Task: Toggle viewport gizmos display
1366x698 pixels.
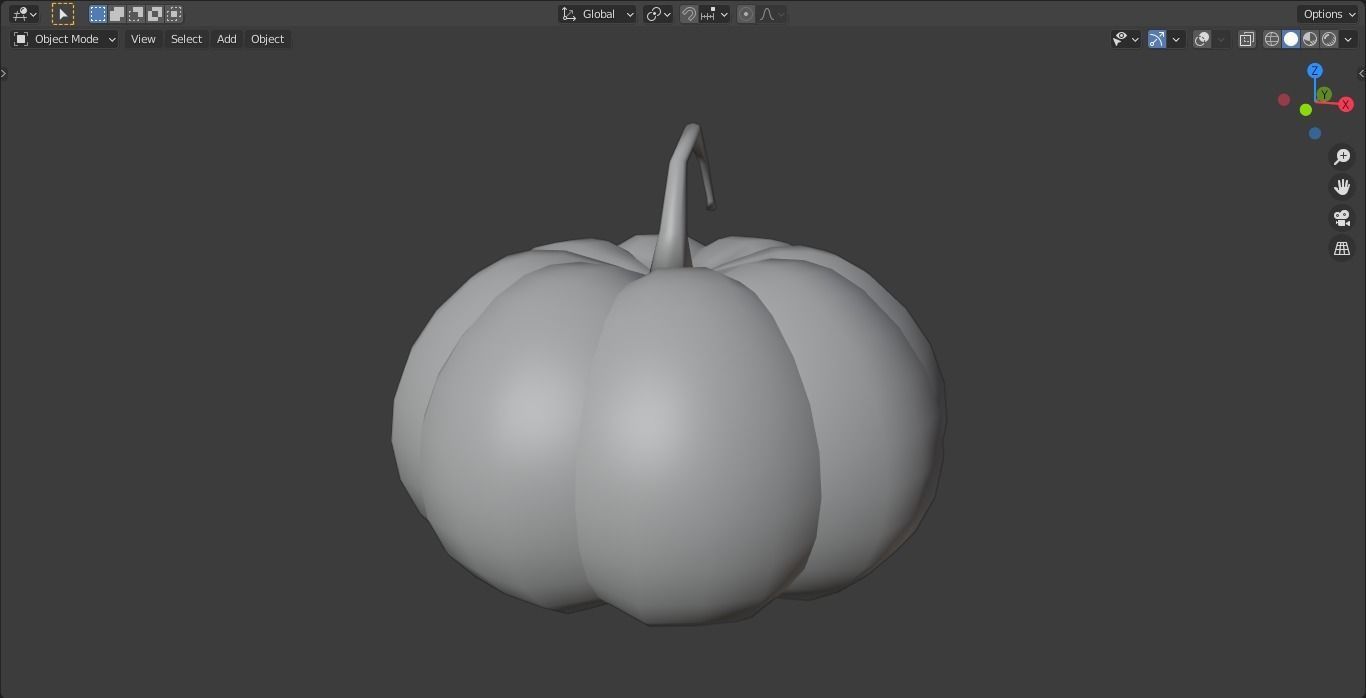Action: click(1157, 39)
